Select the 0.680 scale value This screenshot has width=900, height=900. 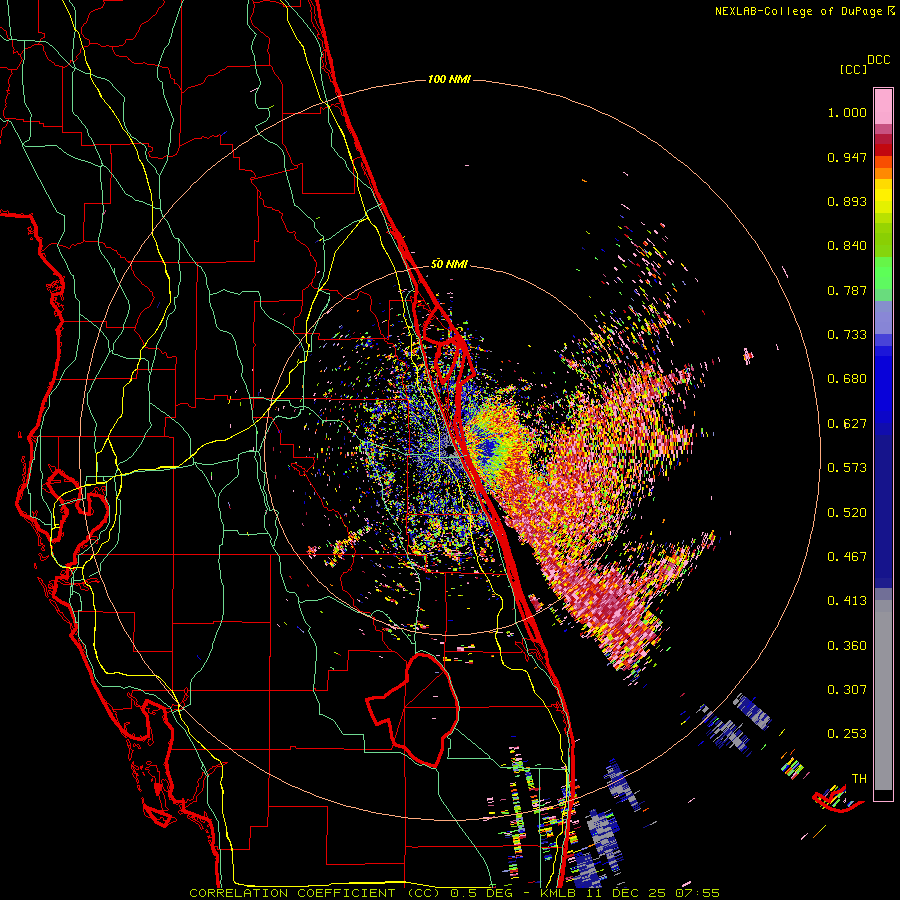tap(847, 379)
